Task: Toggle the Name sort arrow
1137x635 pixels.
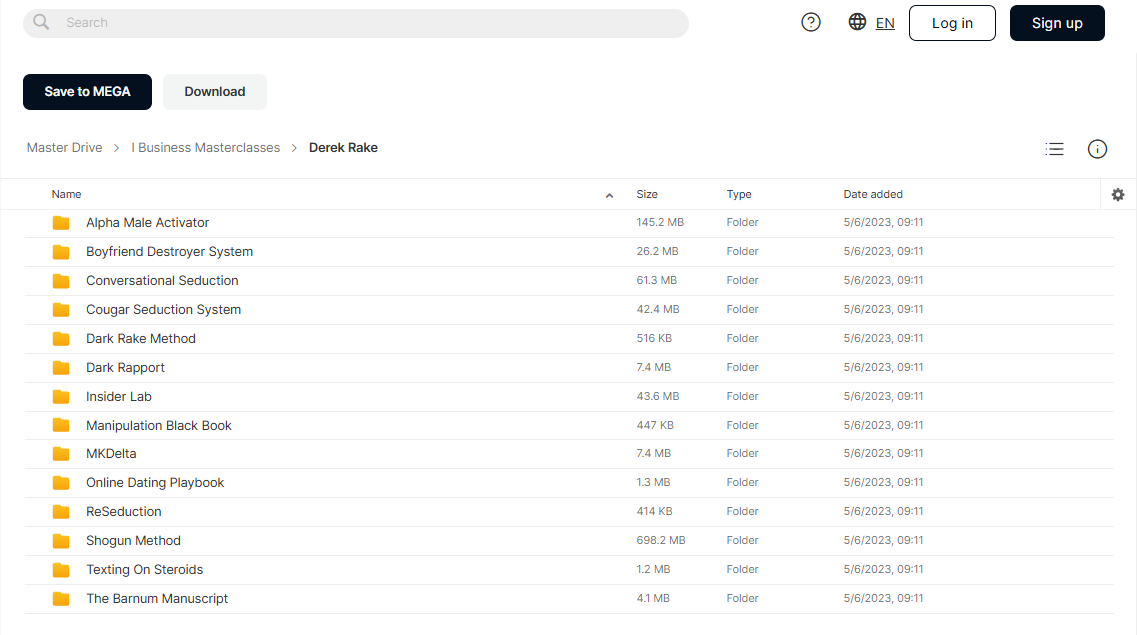Action: (x=609, y=195)
